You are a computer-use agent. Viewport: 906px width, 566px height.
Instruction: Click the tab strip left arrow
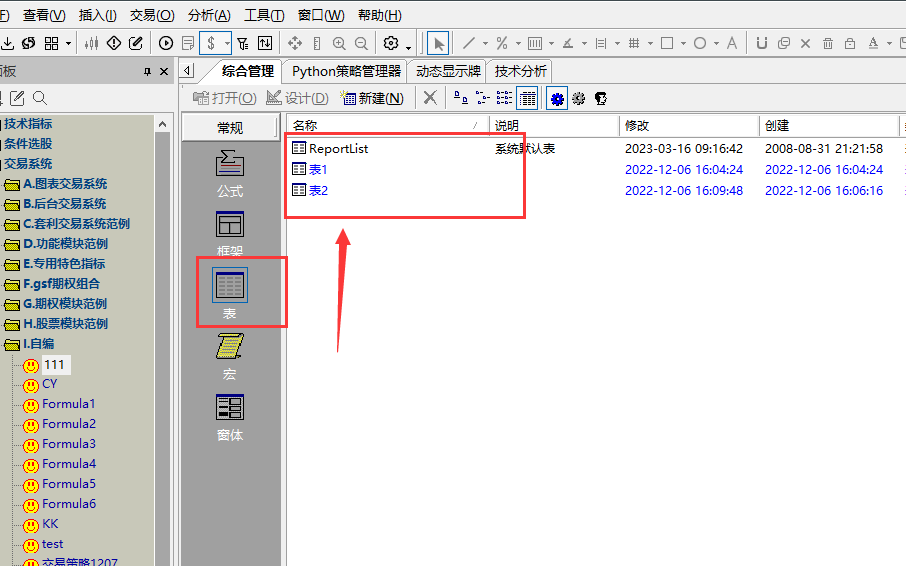pyautogui.click(x=187, y=71)
